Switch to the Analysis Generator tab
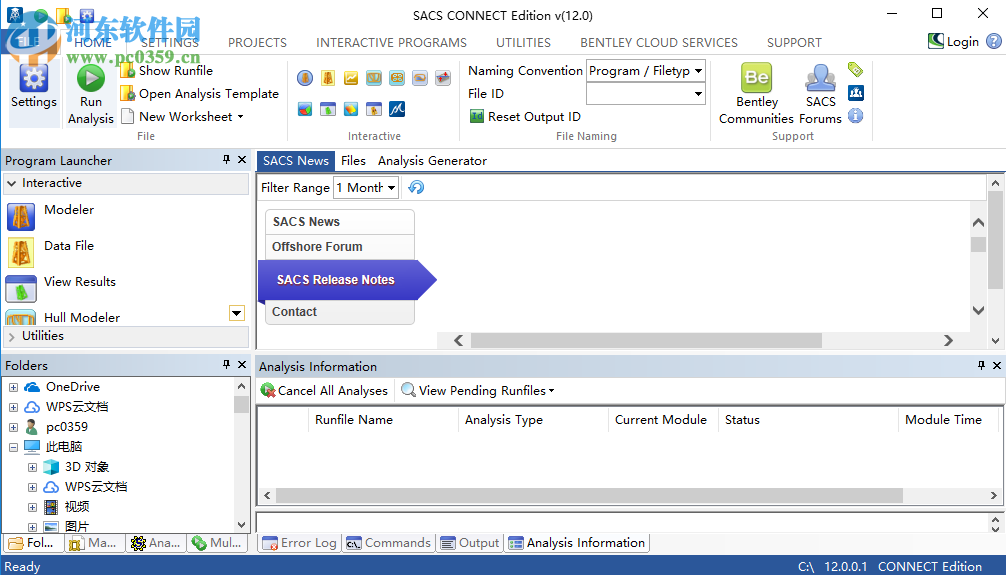The image size is (1006, 575). (432, 161)
